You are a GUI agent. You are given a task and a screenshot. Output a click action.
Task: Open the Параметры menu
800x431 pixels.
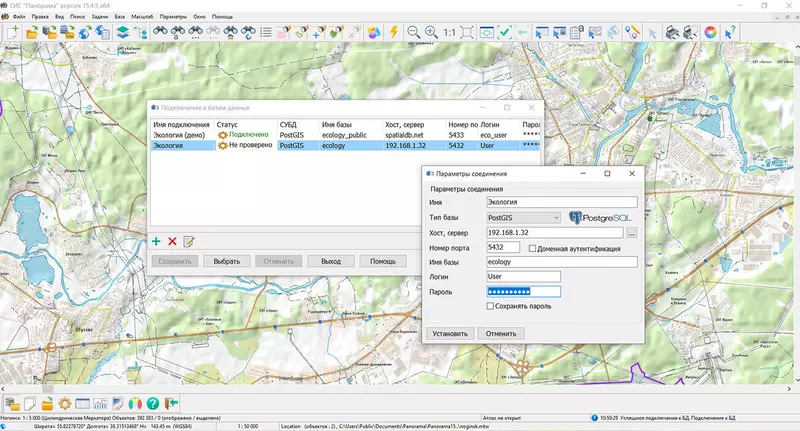click(x=173, y=17)
